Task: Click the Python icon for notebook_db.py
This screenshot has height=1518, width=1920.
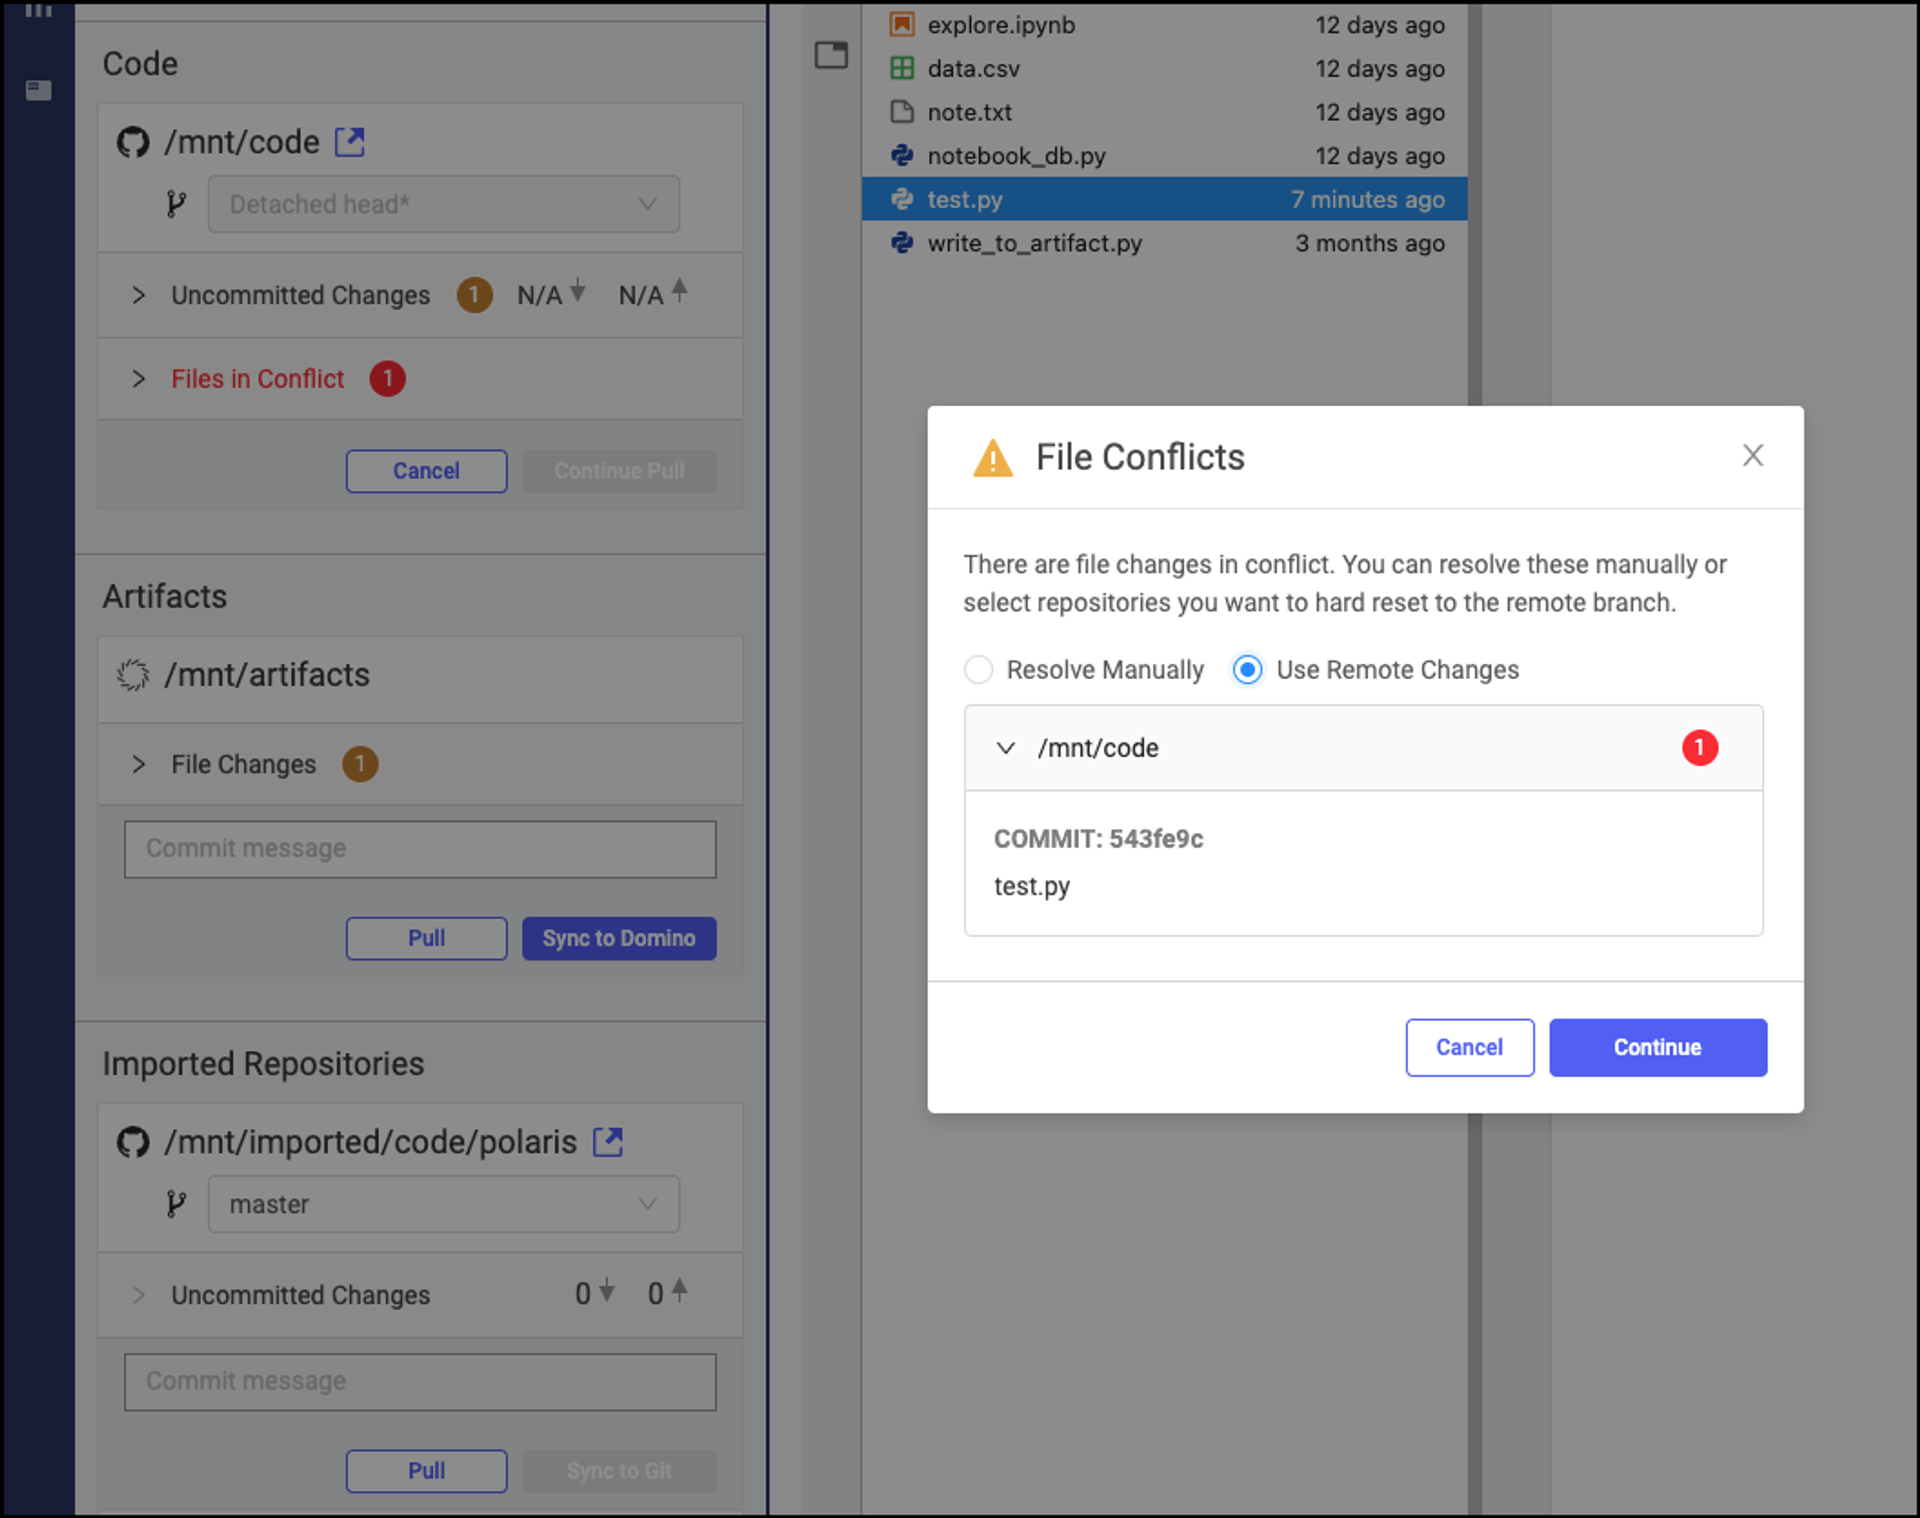Action: pos(902,155)
